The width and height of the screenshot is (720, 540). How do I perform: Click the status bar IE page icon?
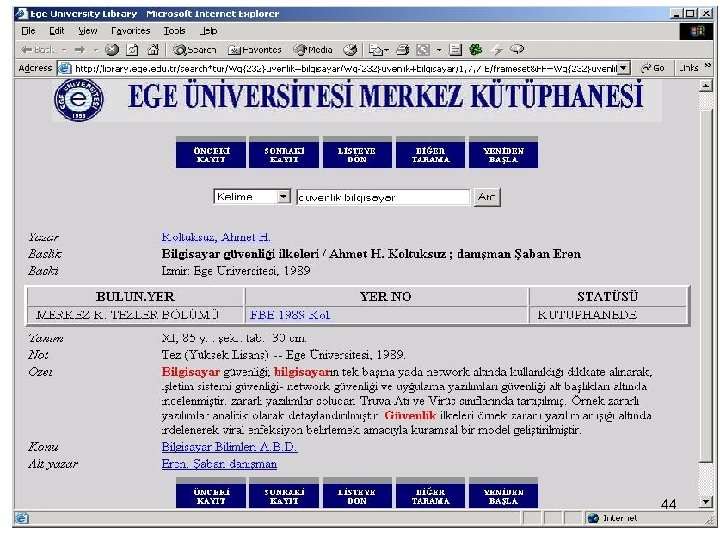tap(21, 518)
